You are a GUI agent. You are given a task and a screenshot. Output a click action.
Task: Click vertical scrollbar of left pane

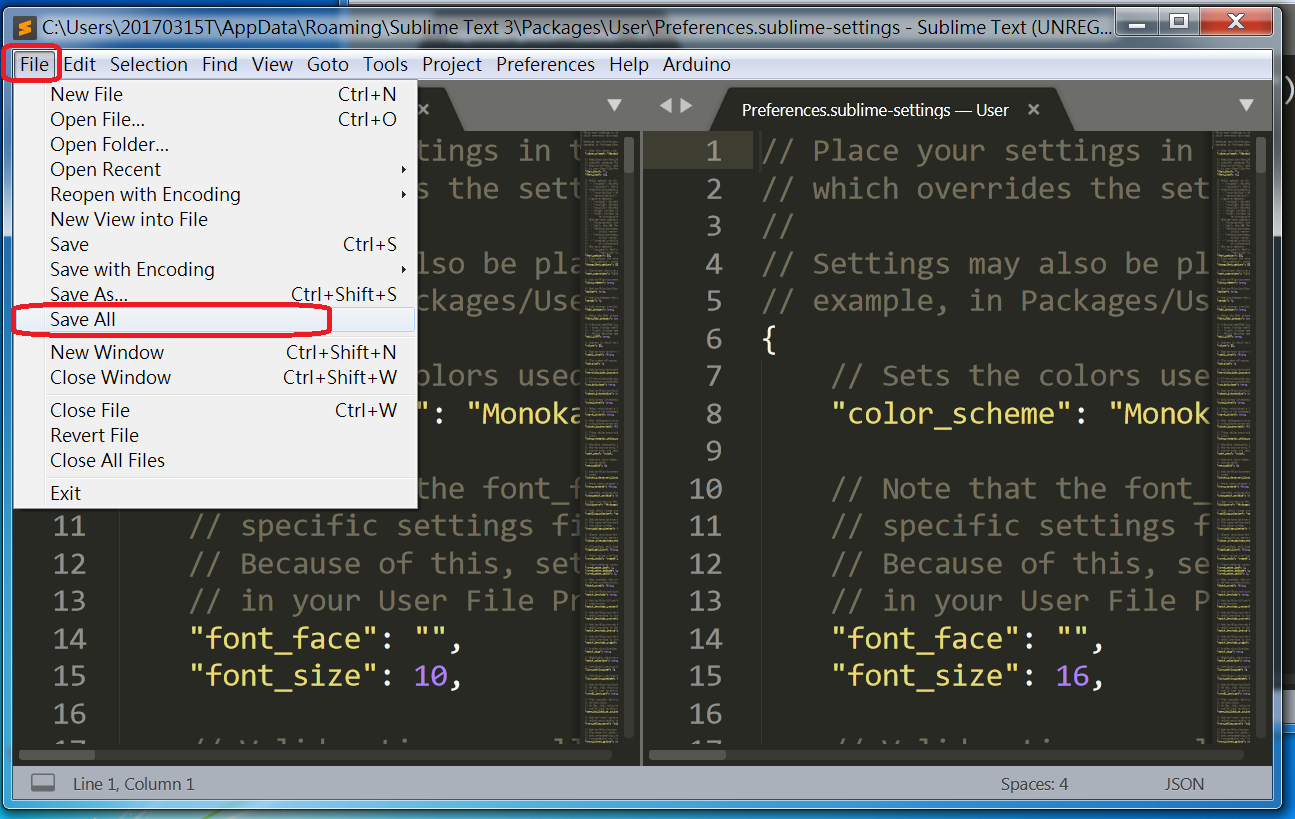tap(629, 155)
